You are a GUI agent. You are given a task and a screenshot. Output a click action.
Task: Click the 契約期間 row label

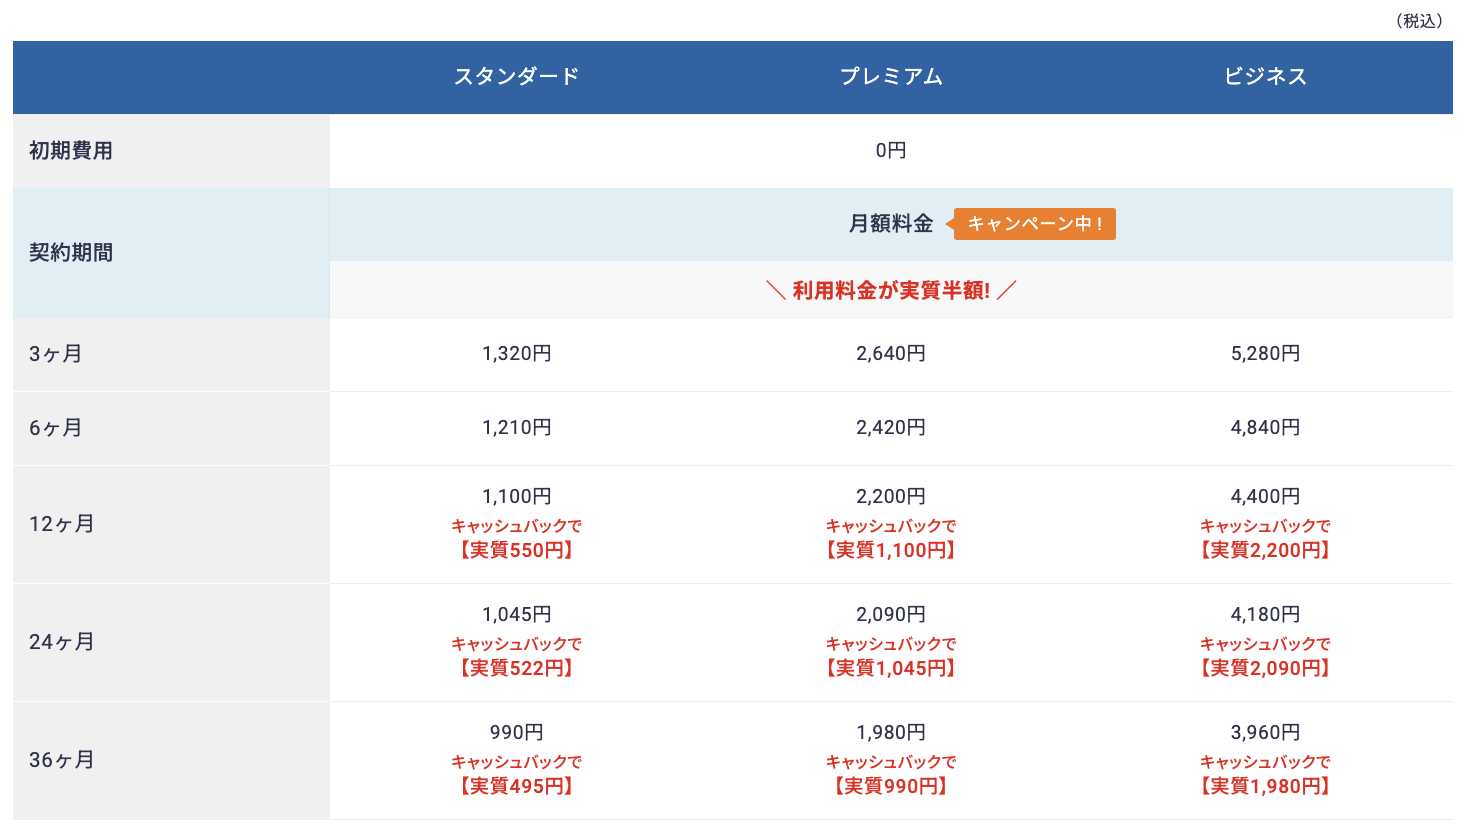[x=71, y=253]
